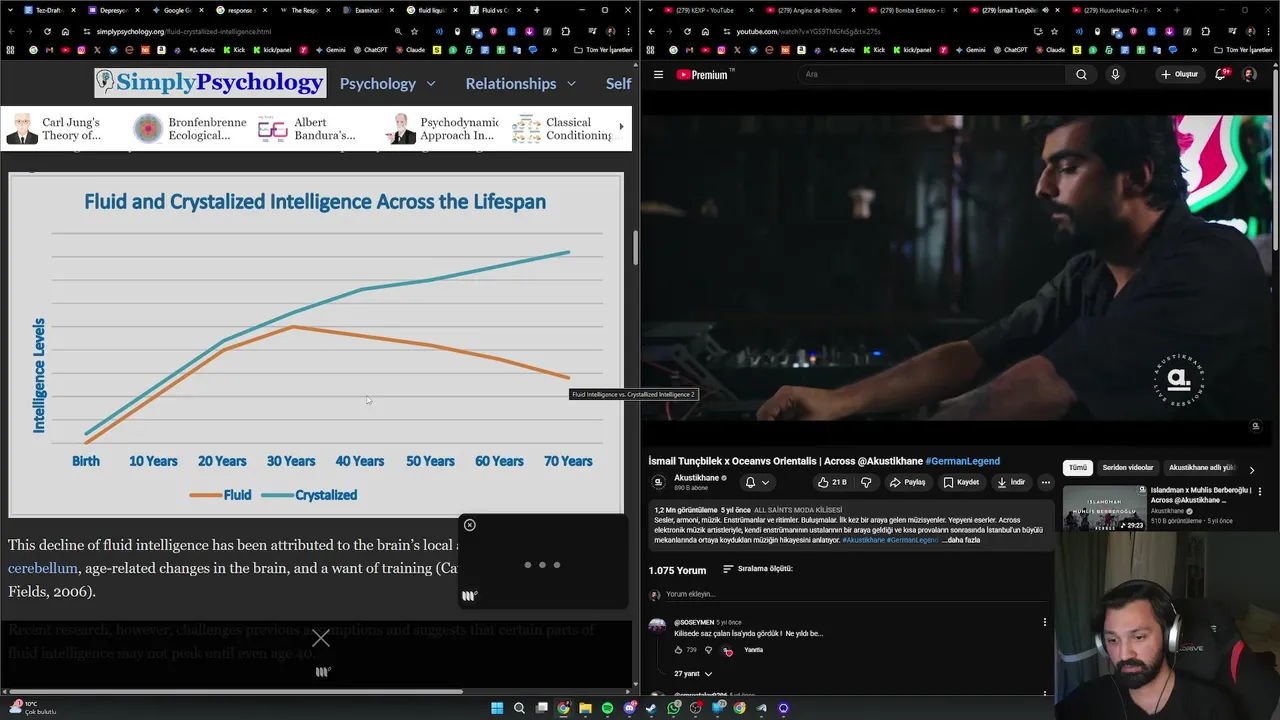Open Steam from the taskbar
This screenshot has height=720, width=1280.
(x=651, y=708)
